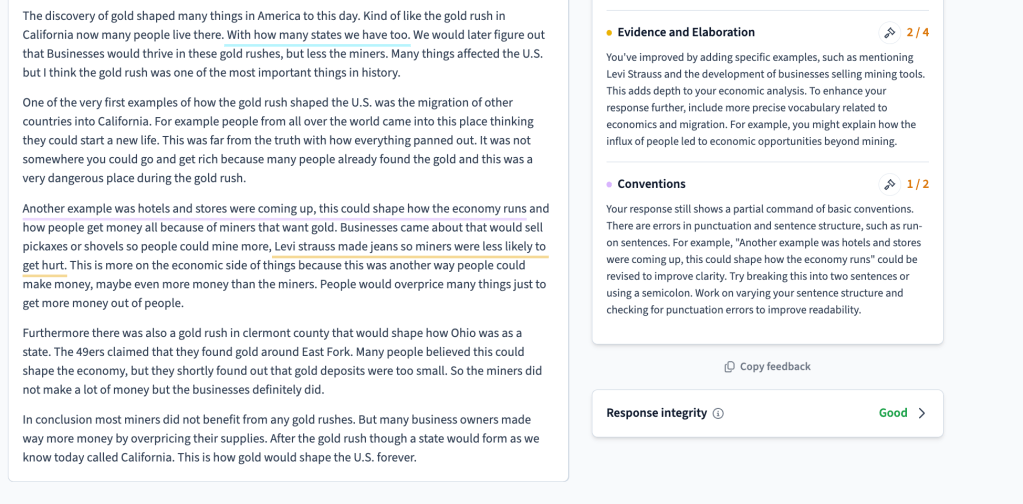Click the Response integrity label
Screen dimensions: 1023x504
[x=656, y=413]
